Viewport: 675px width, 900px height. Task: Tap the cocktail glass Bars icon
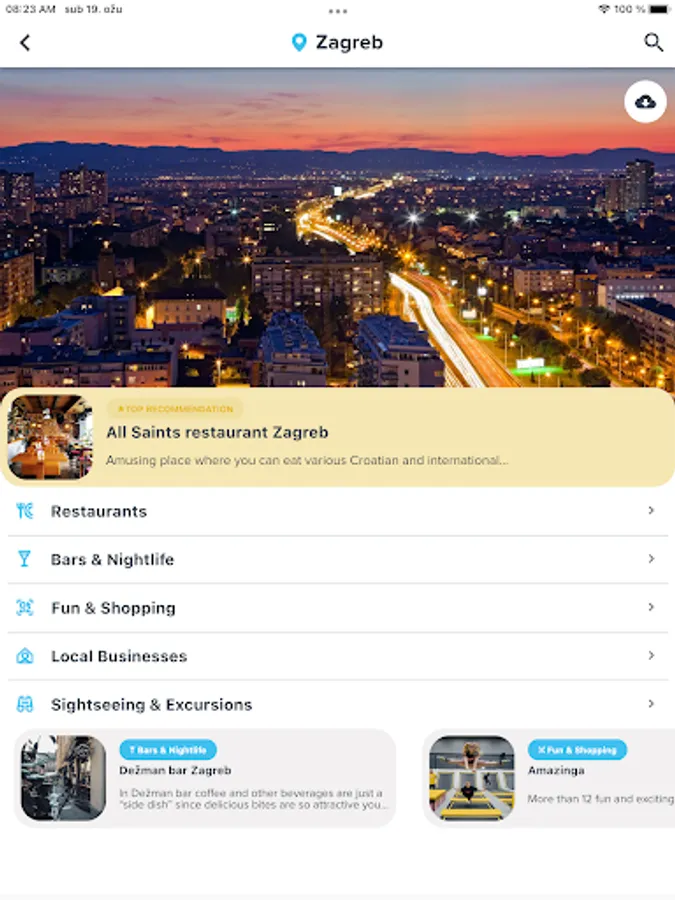pos(24,558)
